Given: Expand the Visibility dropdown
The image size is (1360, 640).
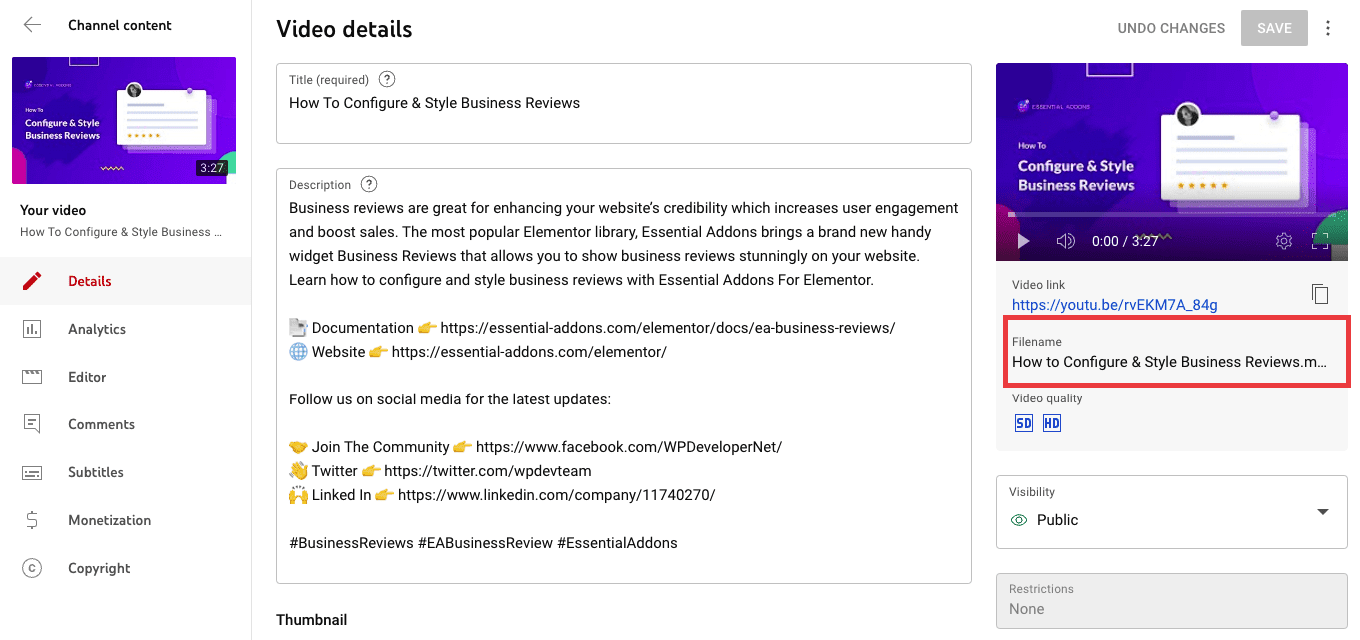Looking at the screenshot, I should click(1322, 512).
